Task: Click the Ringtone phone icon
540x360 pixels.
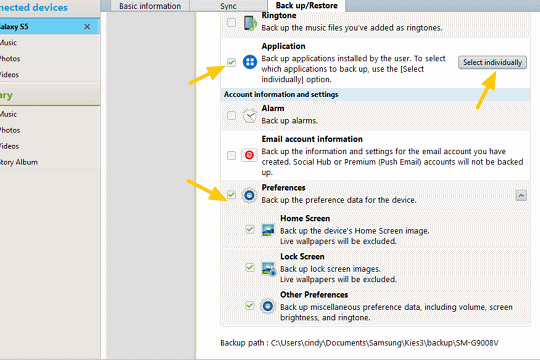Action: tap(250, 23)
